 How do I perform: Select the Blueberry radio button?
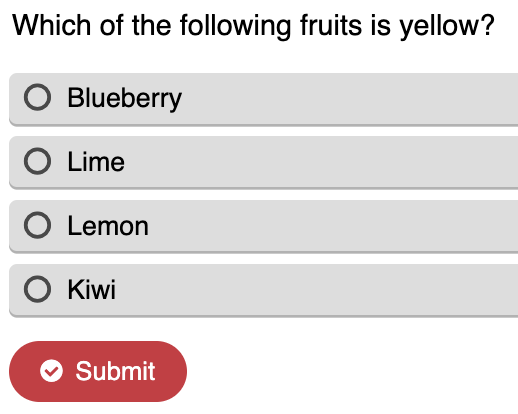point(37,97)
